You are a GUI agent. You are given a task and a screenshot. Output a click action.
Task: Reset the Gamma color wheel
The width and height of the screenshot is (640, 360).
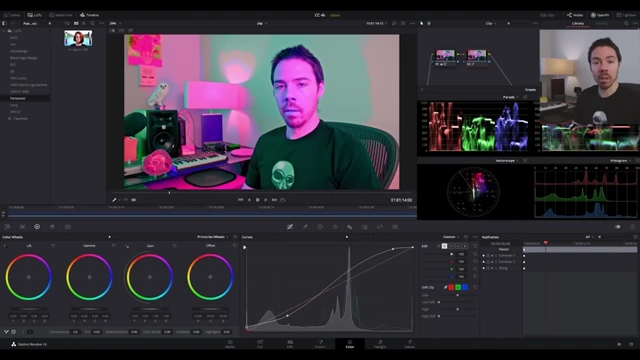pyautogui.click(x=114, y=246)
